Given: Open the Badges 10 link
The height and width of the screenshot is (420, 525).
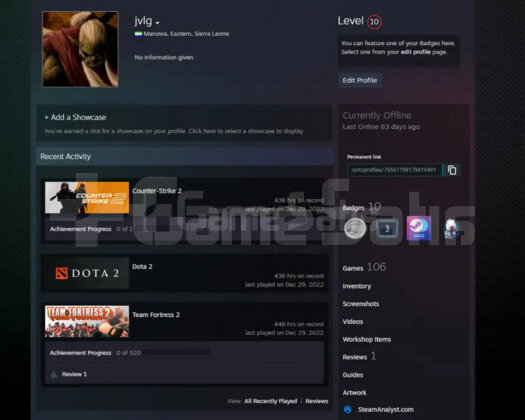Looking at the screenshot, I should point(362,207).
